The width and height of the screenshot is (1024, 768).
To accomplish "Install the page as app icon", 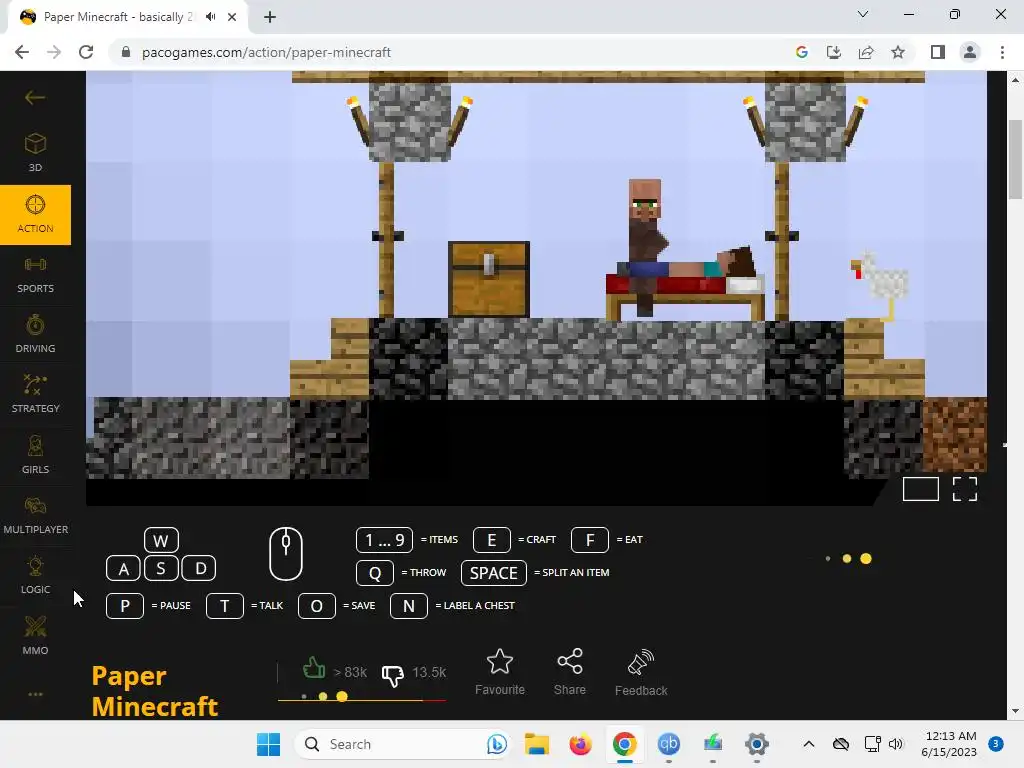I will tap(834, 52).
